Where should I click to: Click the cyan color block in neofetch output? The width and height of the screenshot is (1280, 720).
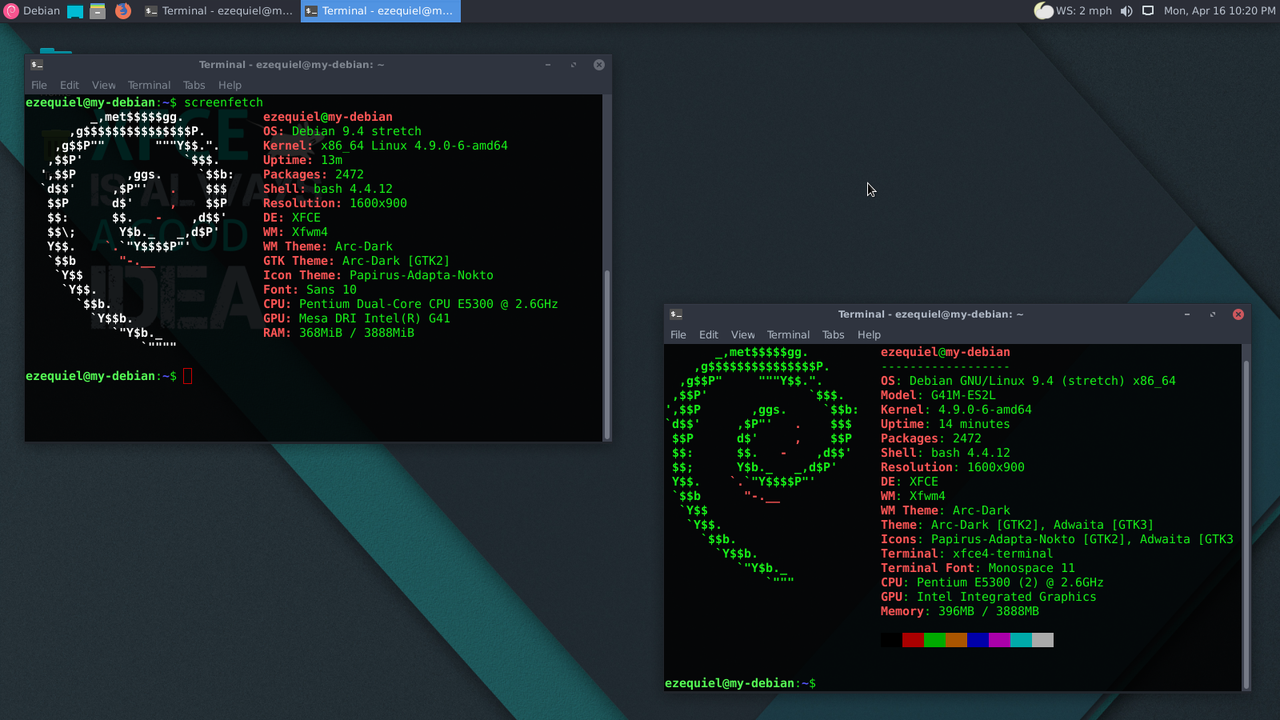(x=1021, y=640)
